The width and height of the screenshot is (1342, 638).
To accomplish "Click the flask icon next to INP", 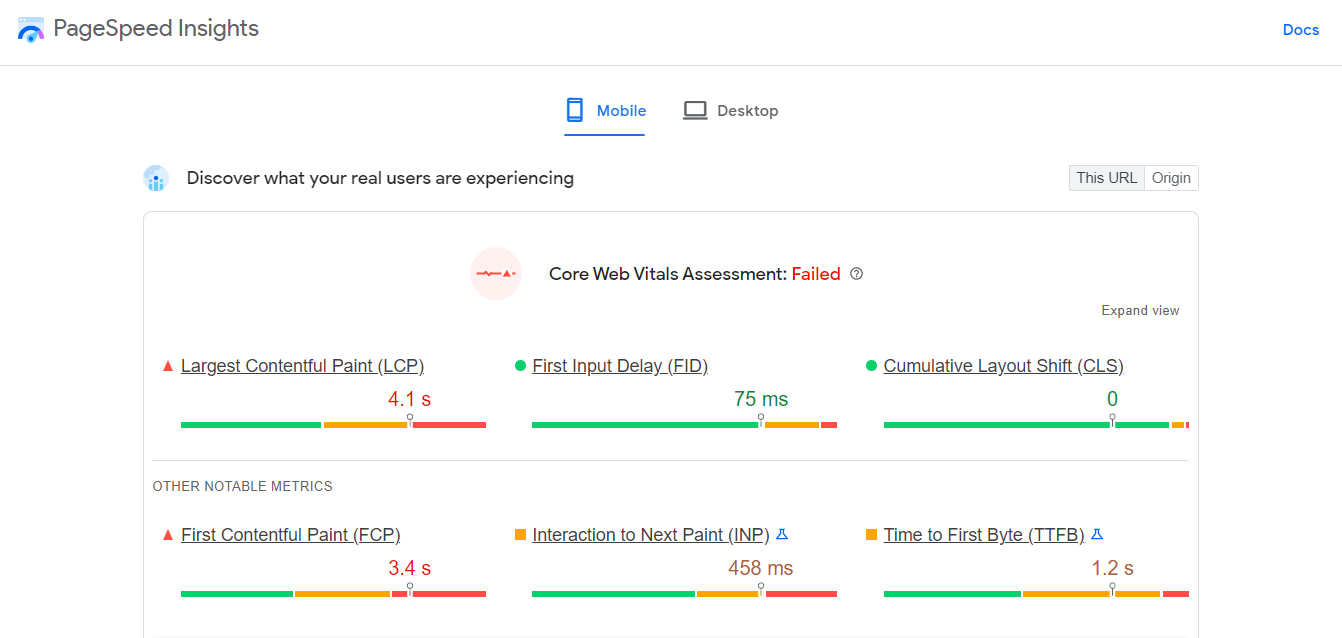I will click(x=782, y=535).
